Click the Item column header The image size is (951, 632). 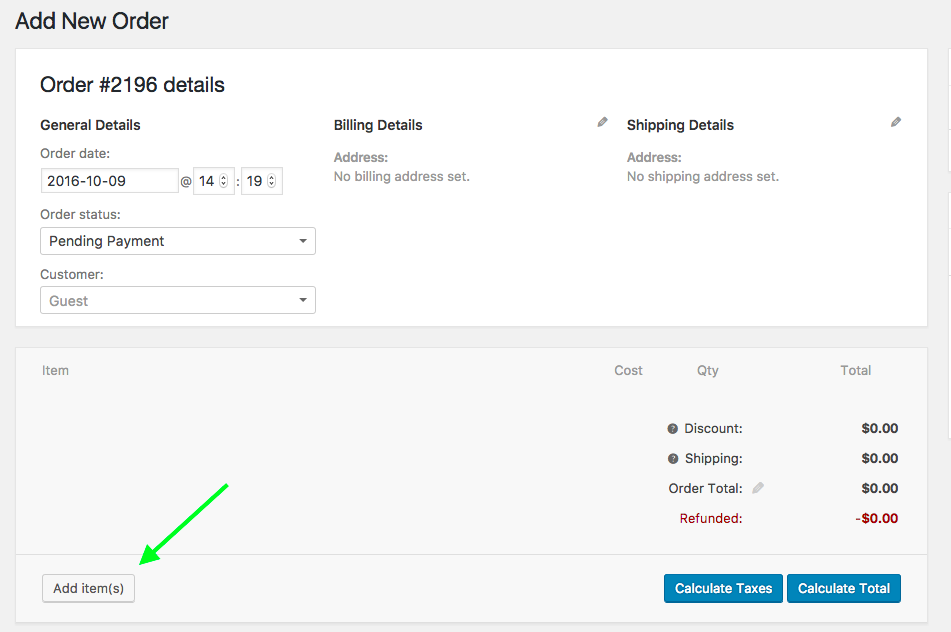[55, 370]
